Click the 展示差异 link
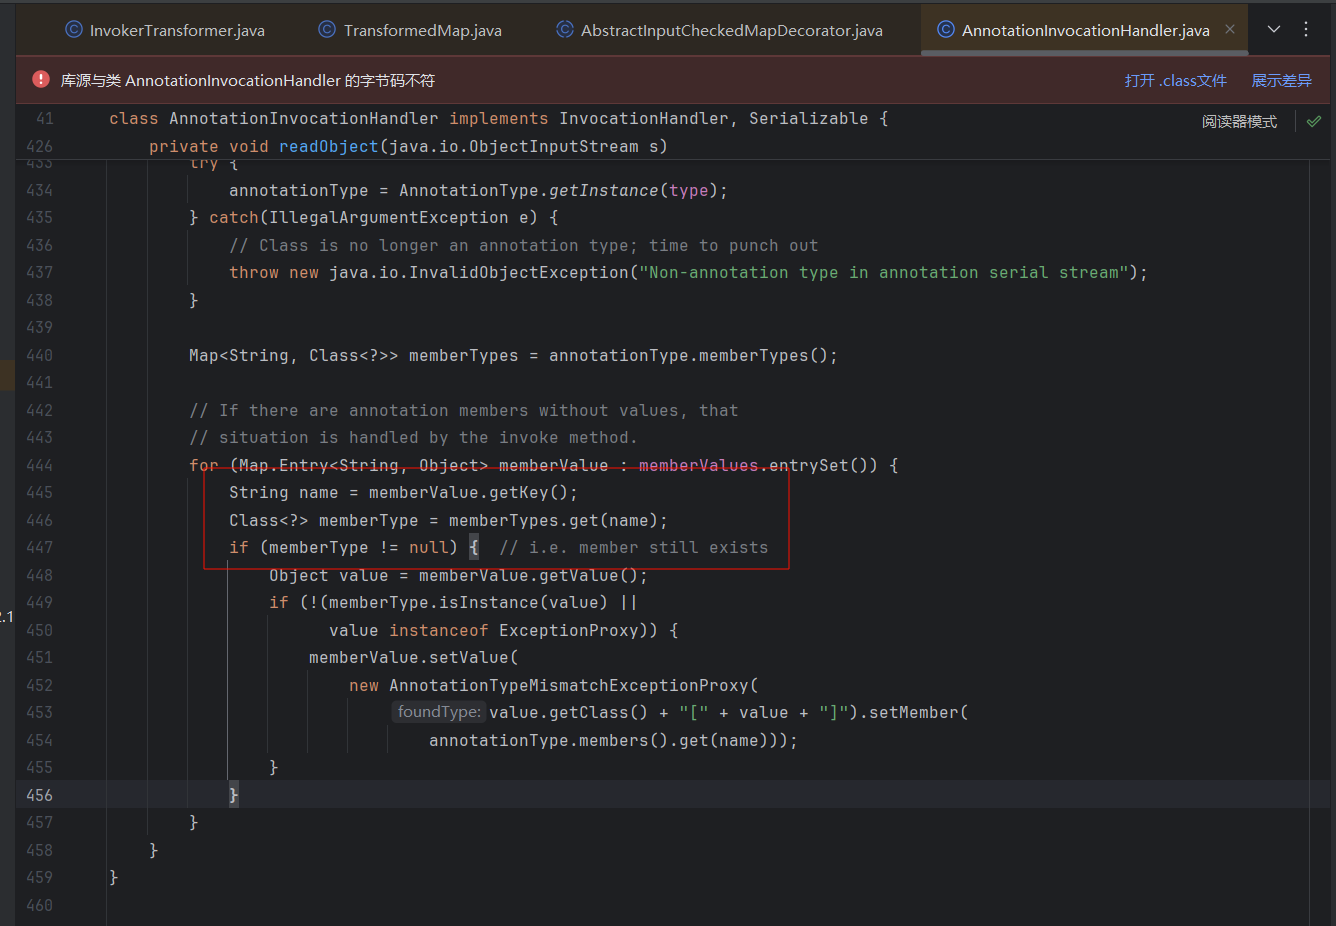Screen dimensions: 1336x926 click(x=1281, y=80)
